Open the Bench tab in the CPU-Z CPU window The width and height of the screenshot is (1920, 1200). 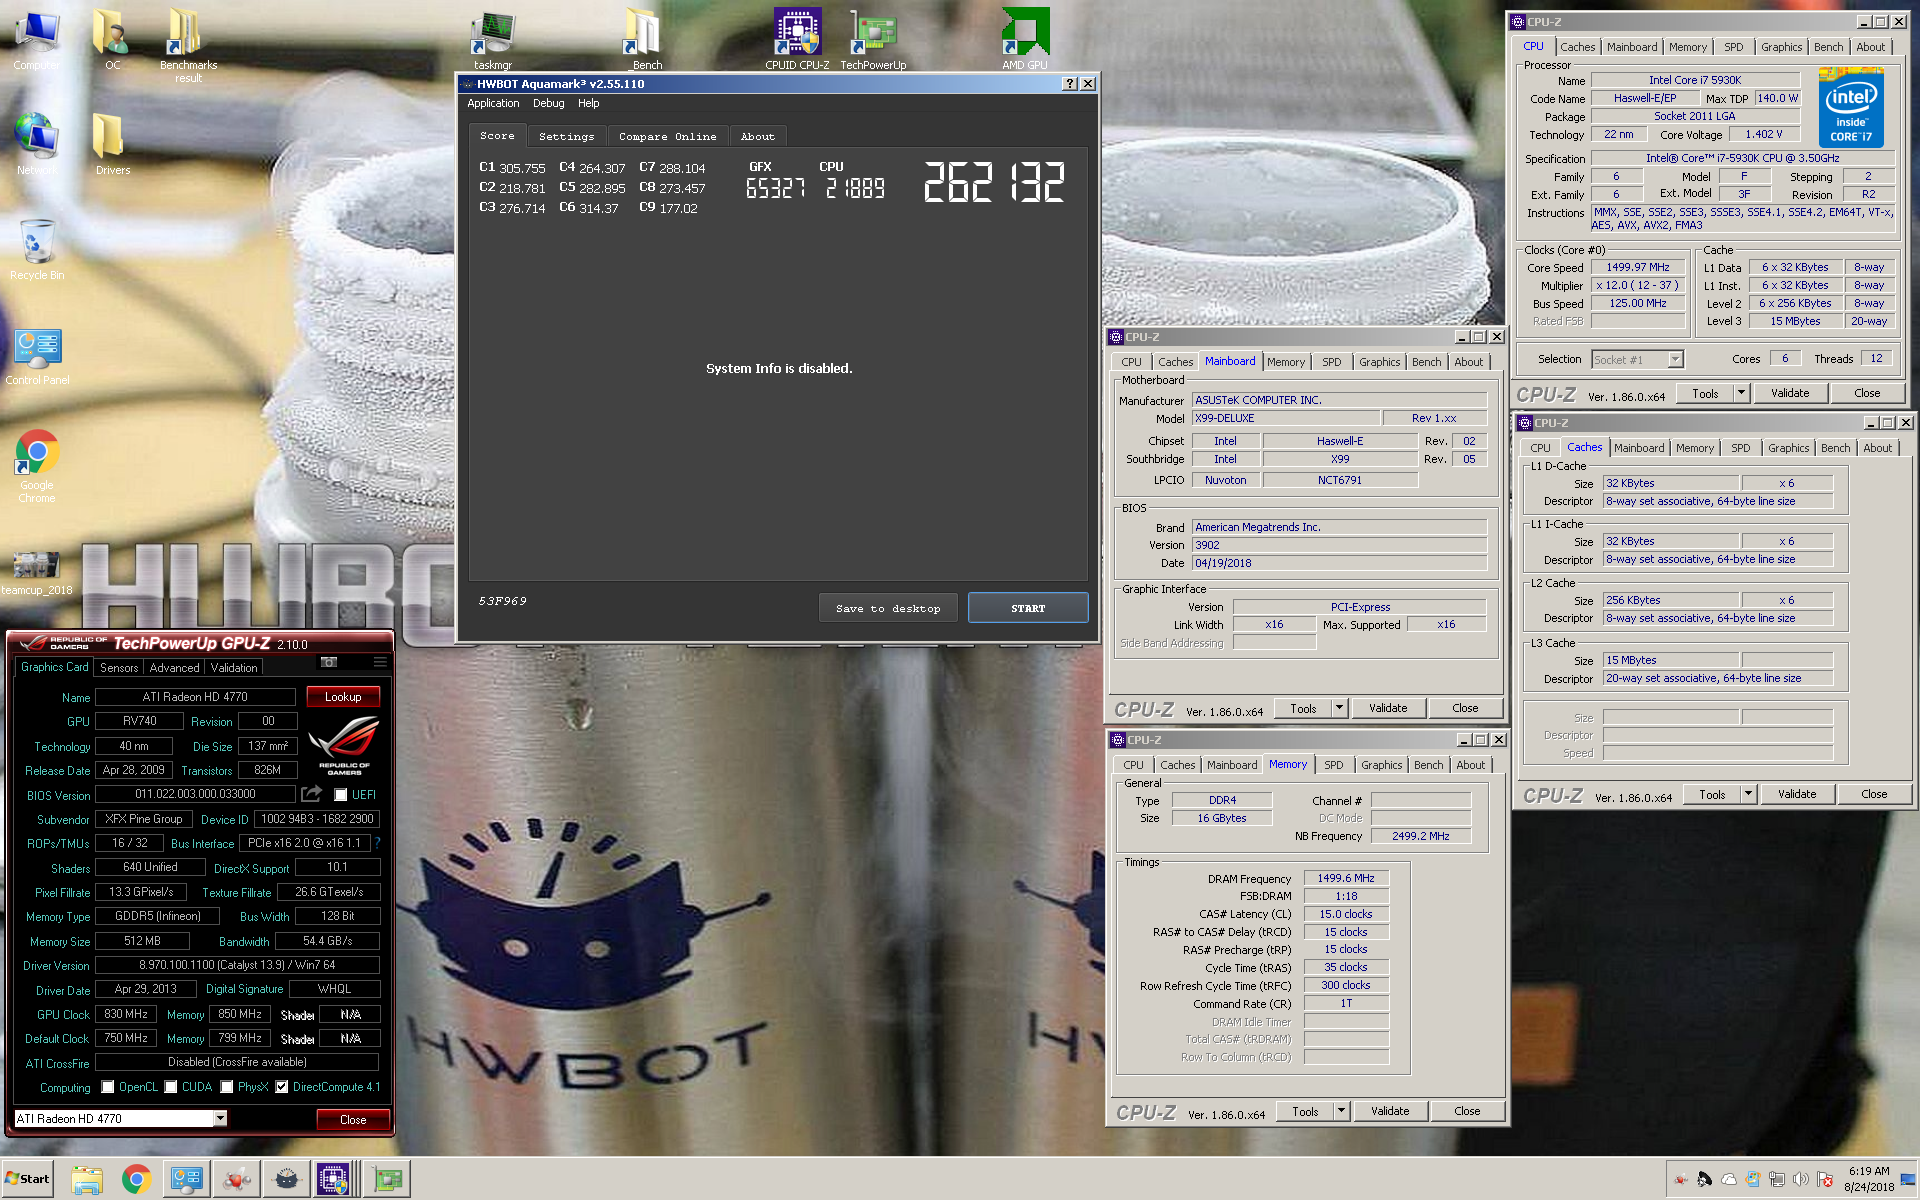tap(1828, 47)
